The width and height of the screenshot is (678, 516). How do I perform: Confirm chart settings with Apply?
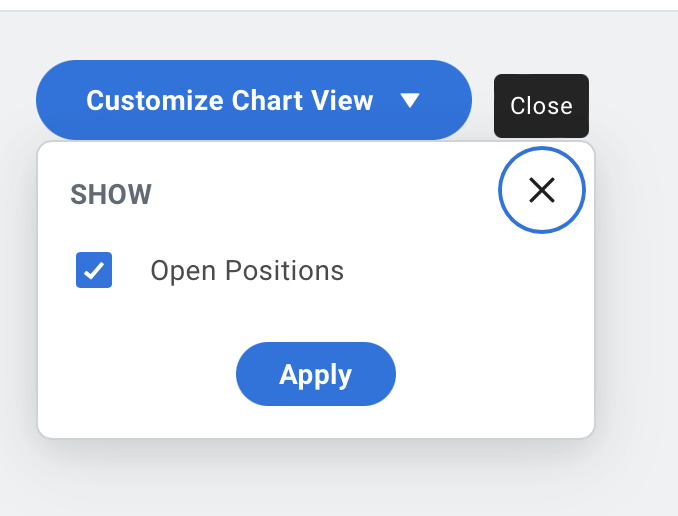click(316, 374)
